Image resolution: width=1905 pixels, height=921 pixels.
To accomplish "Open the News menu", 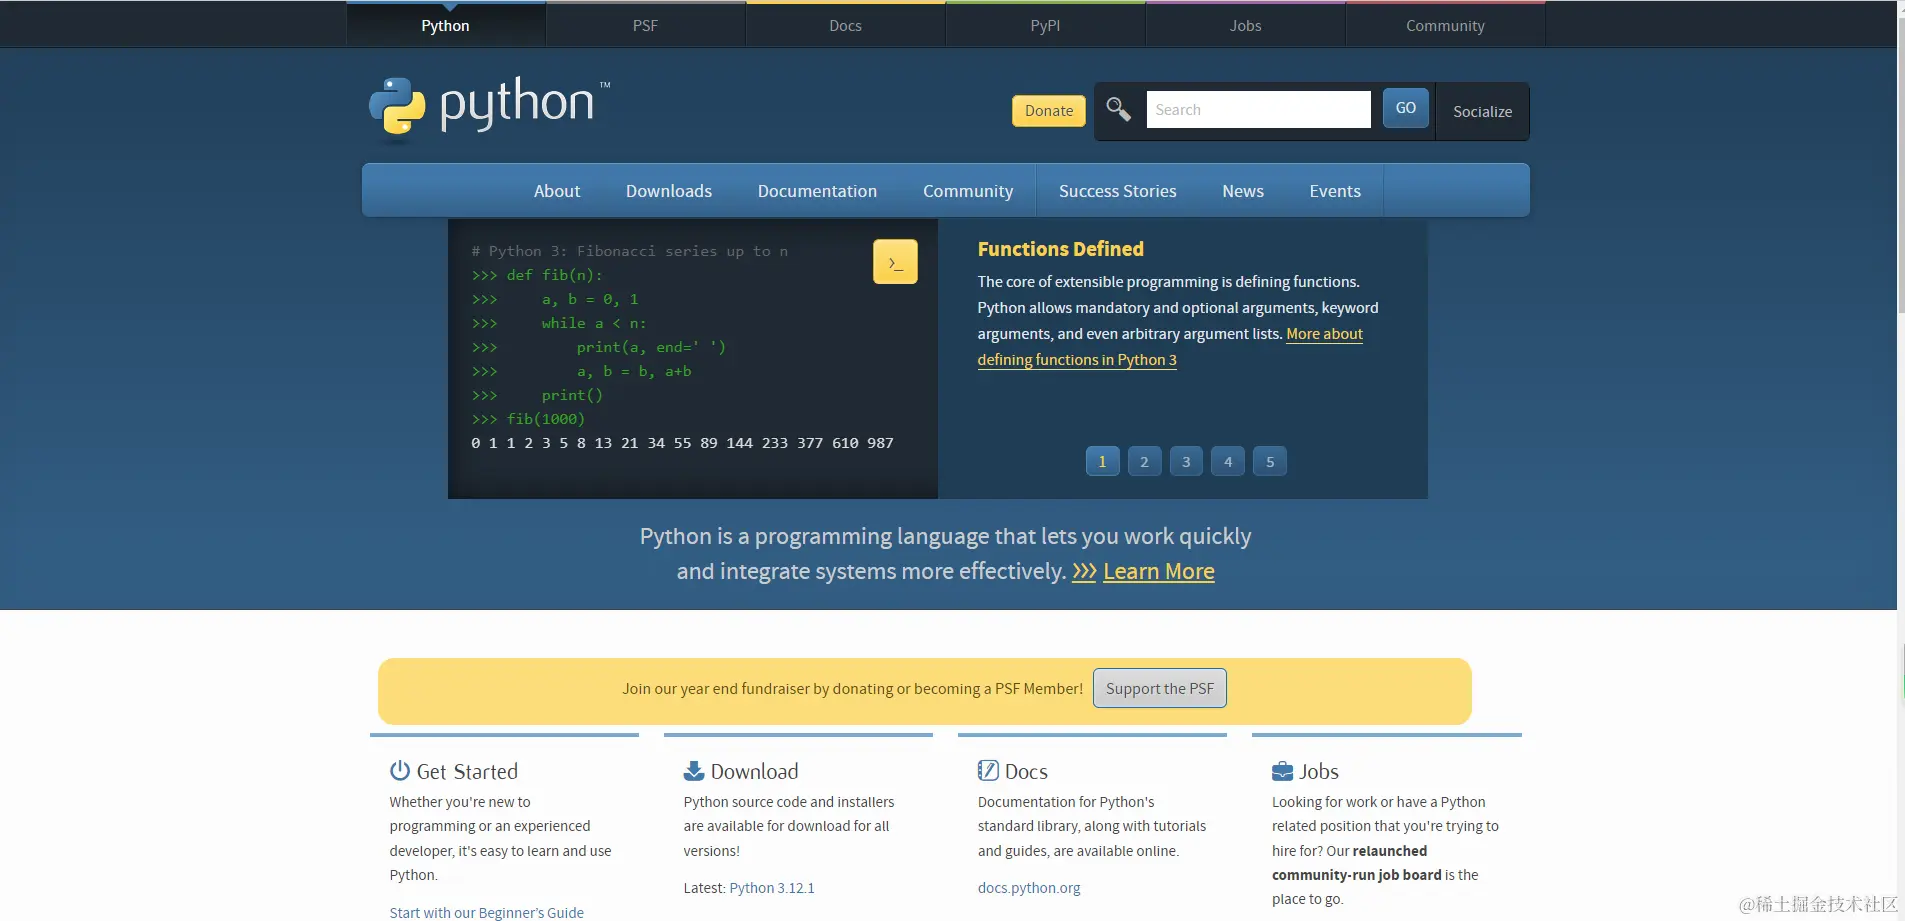I will pos(1243,191).
